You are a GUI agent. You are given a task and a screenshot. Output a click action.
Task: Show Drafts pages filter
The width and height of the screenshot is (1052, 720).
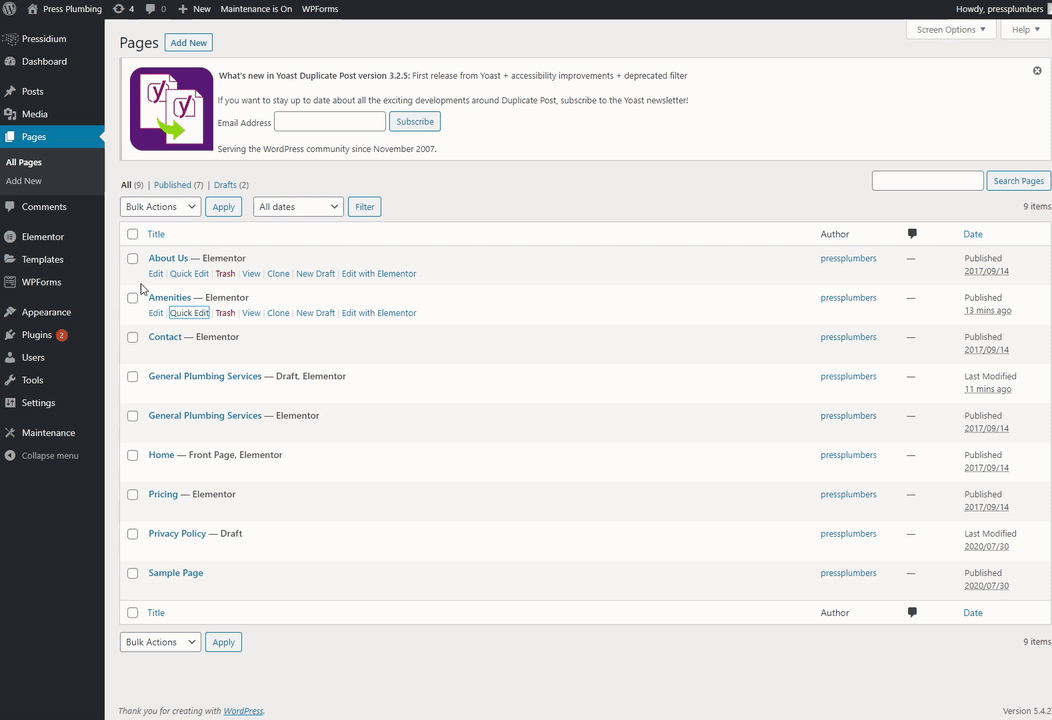click(x=225, y=185)
